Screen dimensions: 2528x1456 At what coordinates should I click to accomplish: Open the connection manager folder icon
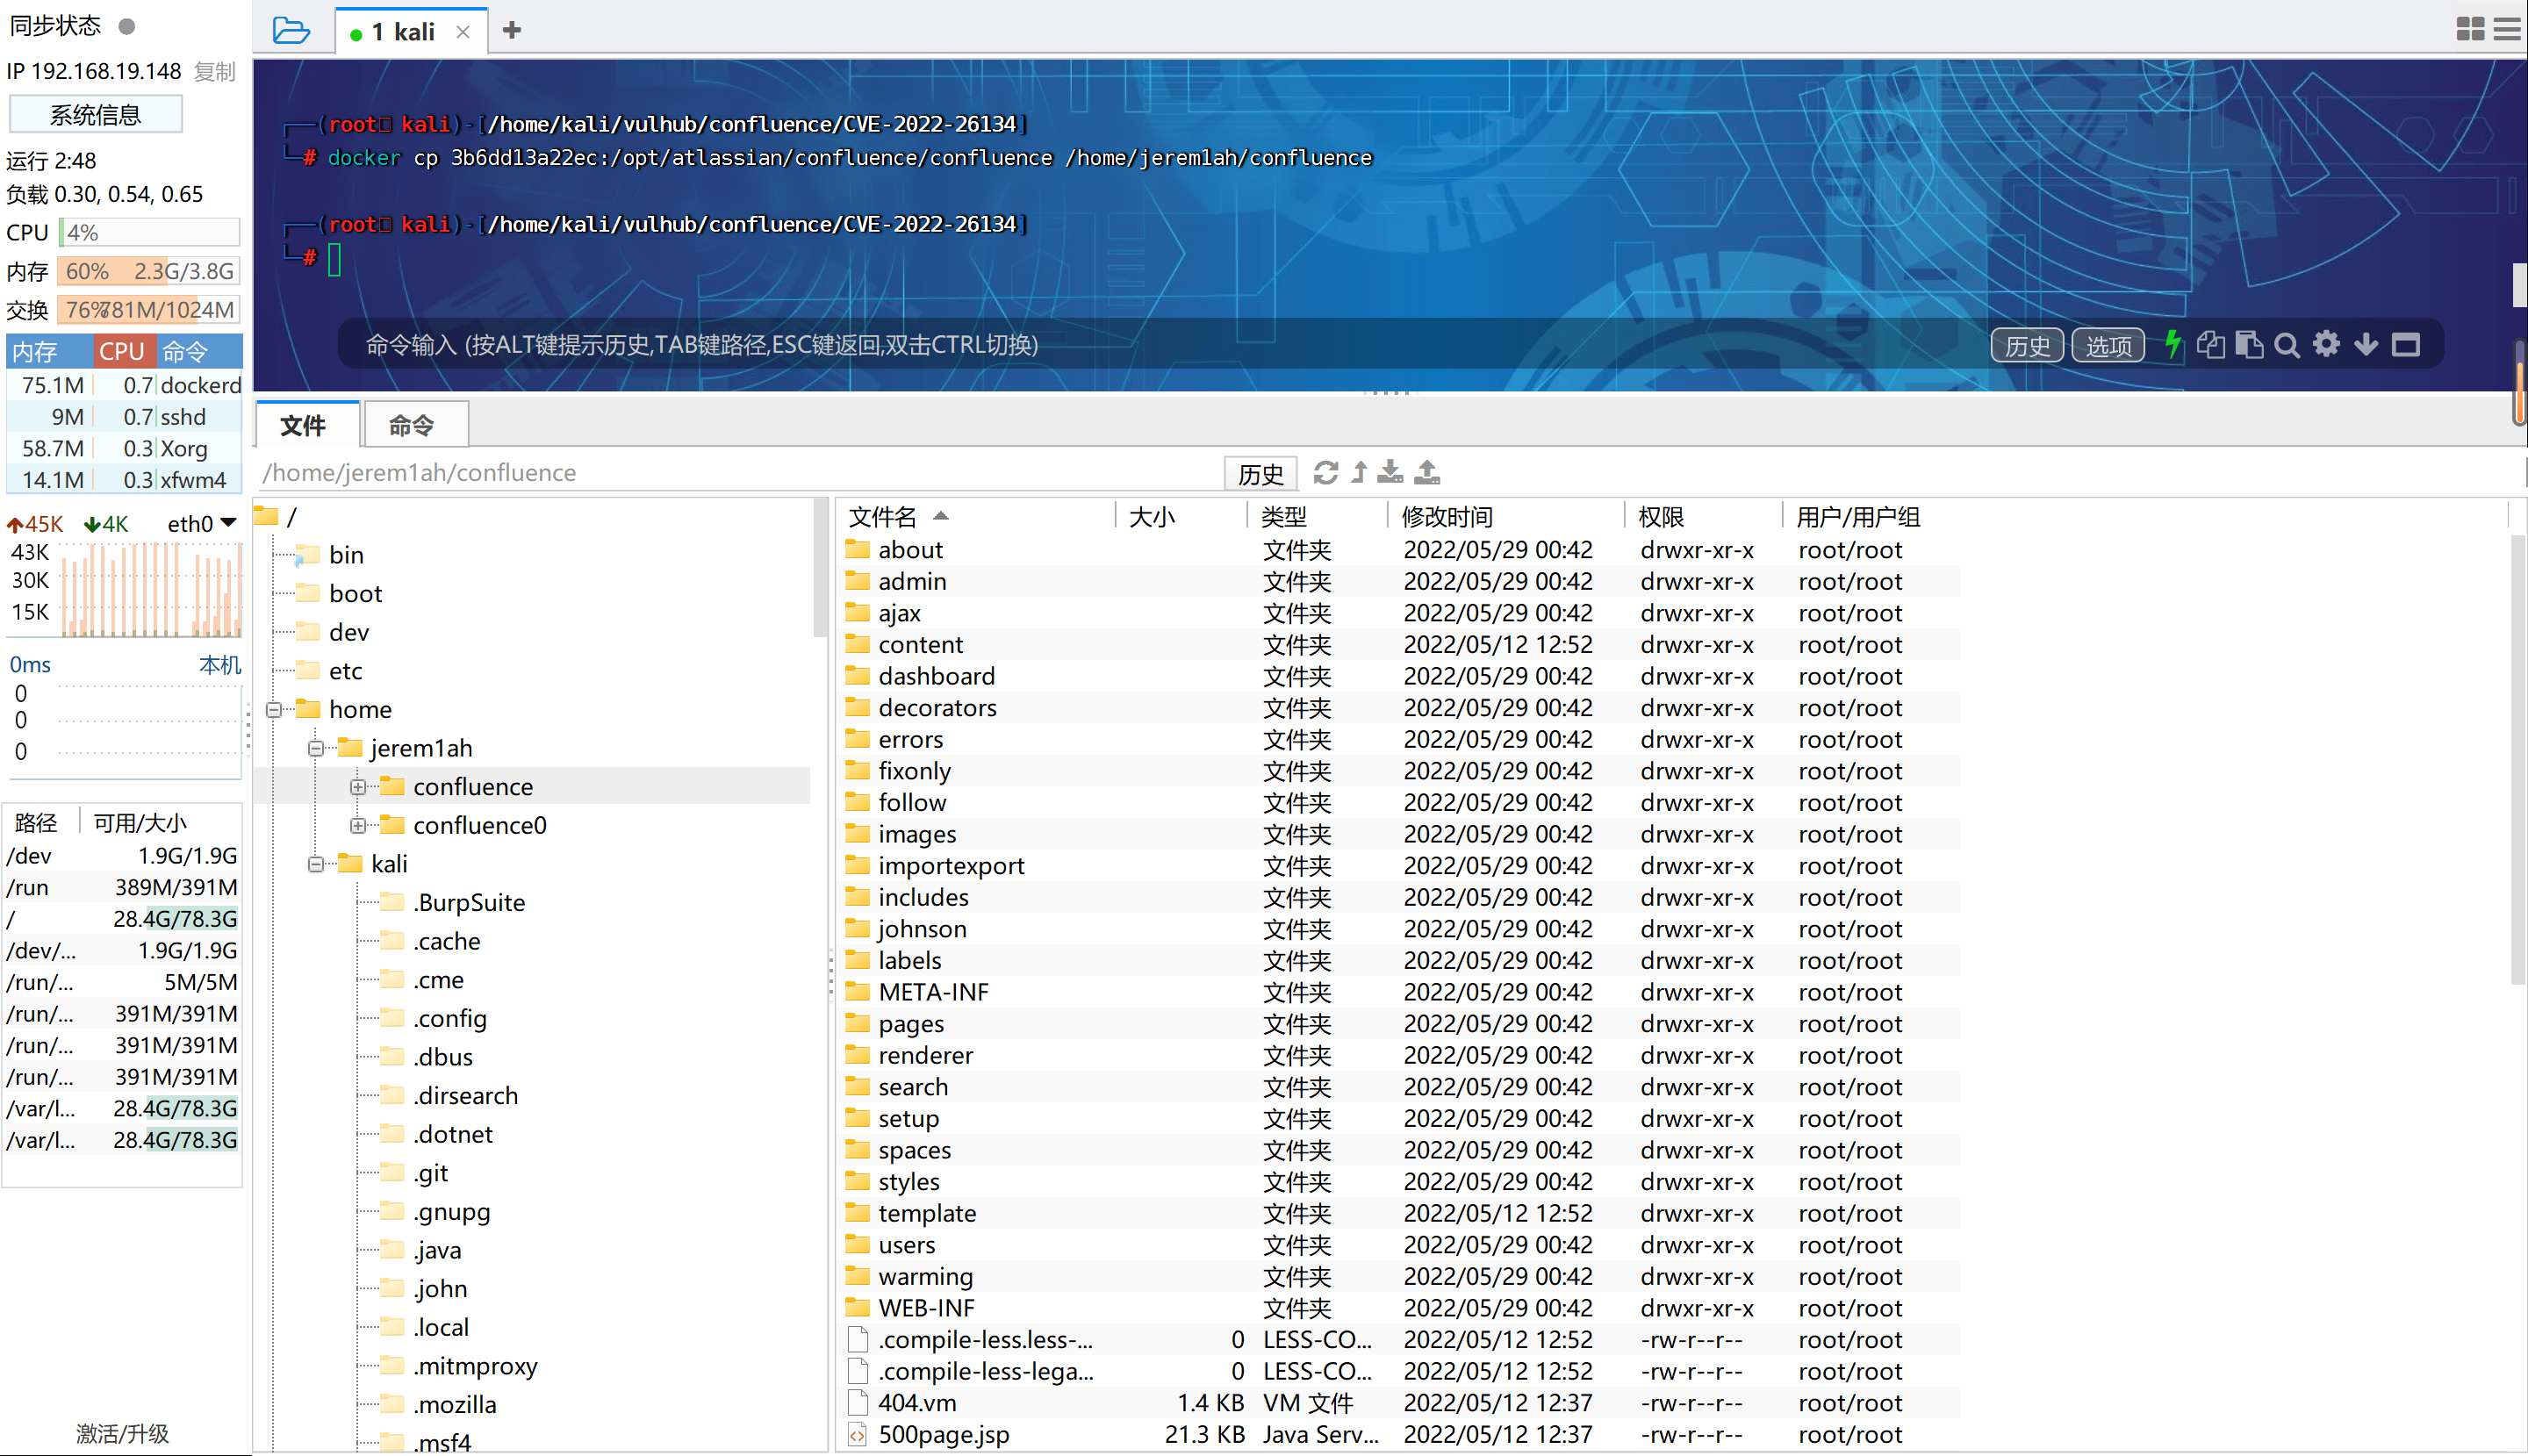(291, 30)
